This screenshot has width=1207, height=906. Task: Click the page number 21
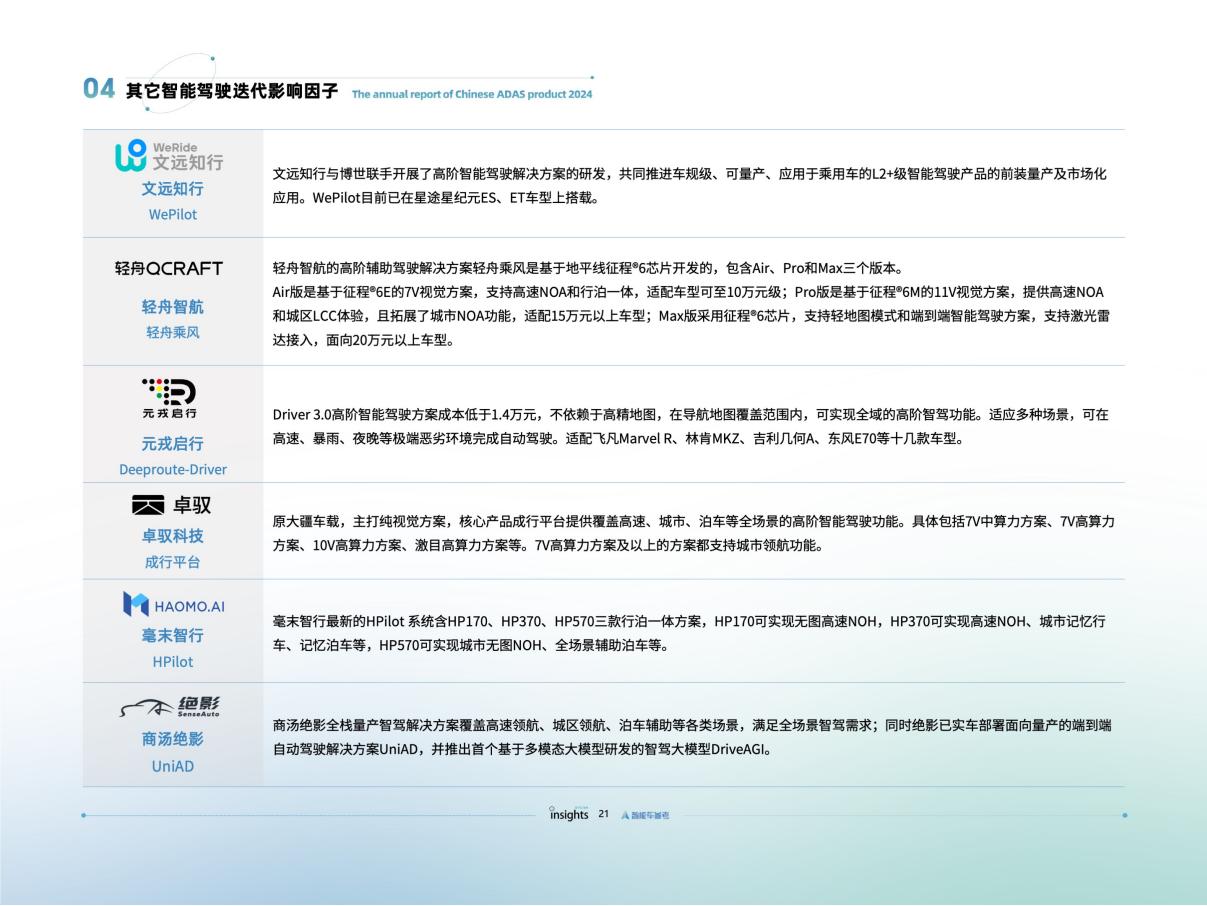click(603, 815)
